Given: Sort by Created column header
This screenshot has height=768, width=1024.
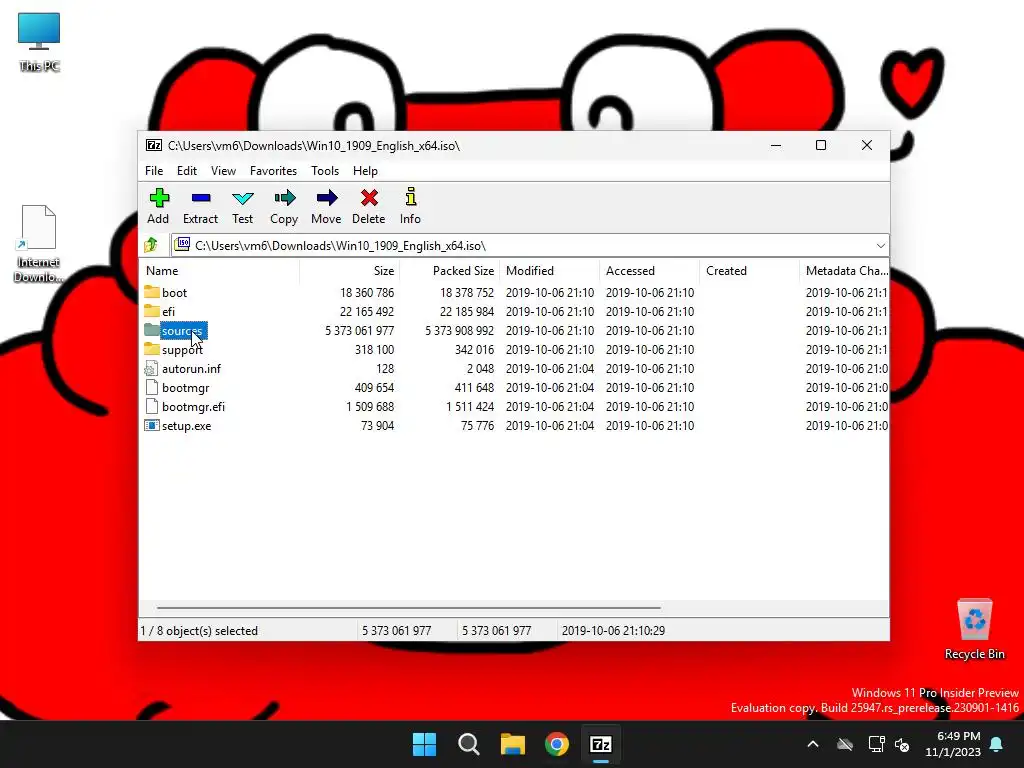Looking at the screenshot, I should 749,270.
